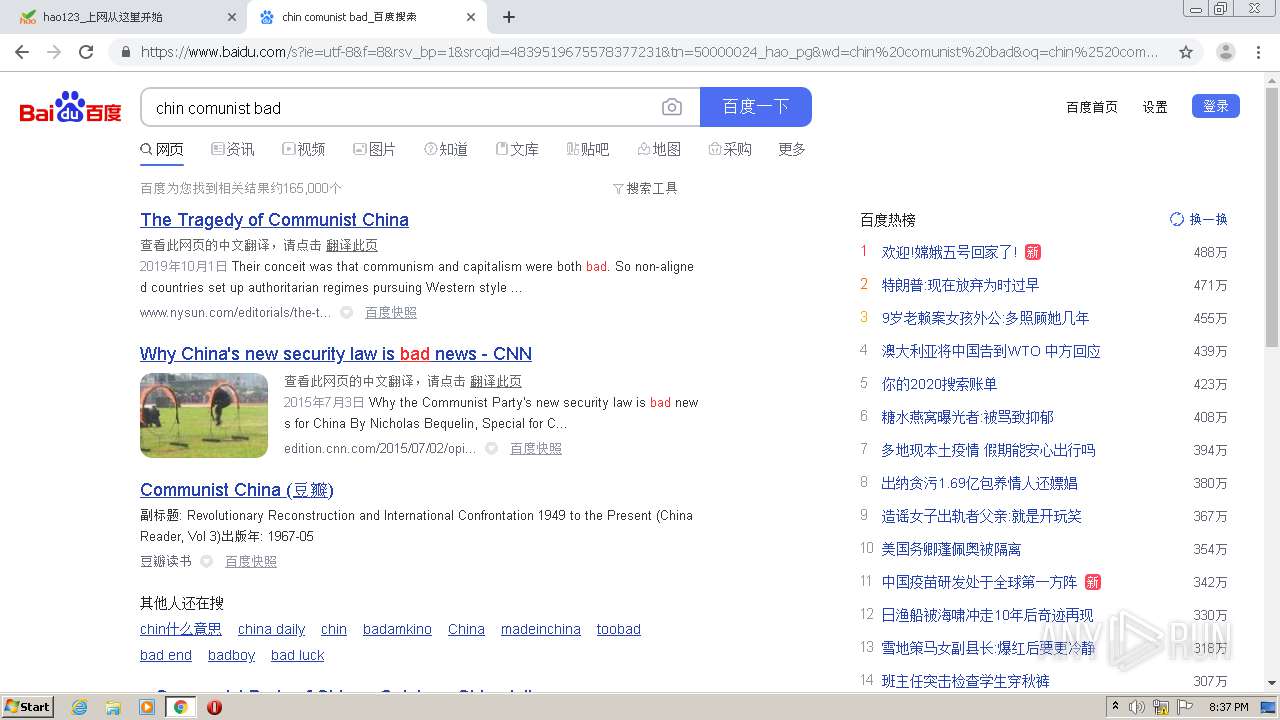Click Chrome taskbar icon
Viewport: 1280px width, 720px height.
180,707
